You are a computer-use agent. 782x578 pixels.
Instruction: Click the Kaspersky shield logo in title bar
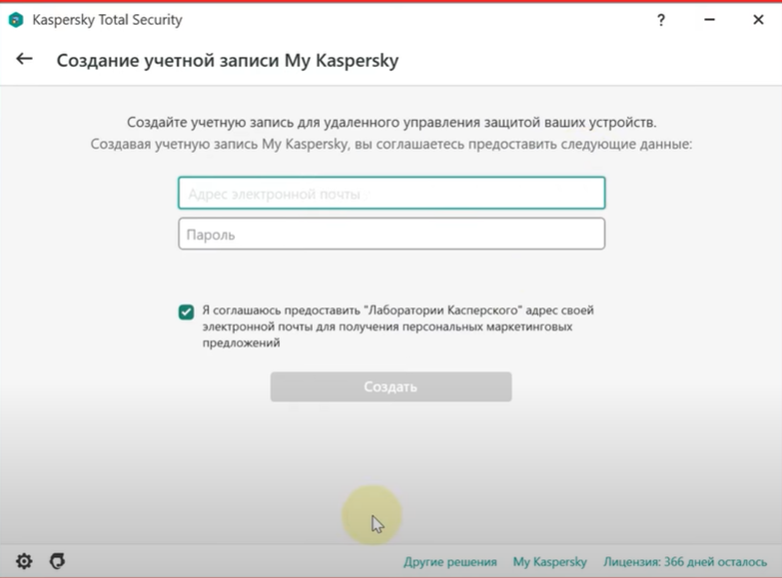pyautogui.click(x=16, y=20)
